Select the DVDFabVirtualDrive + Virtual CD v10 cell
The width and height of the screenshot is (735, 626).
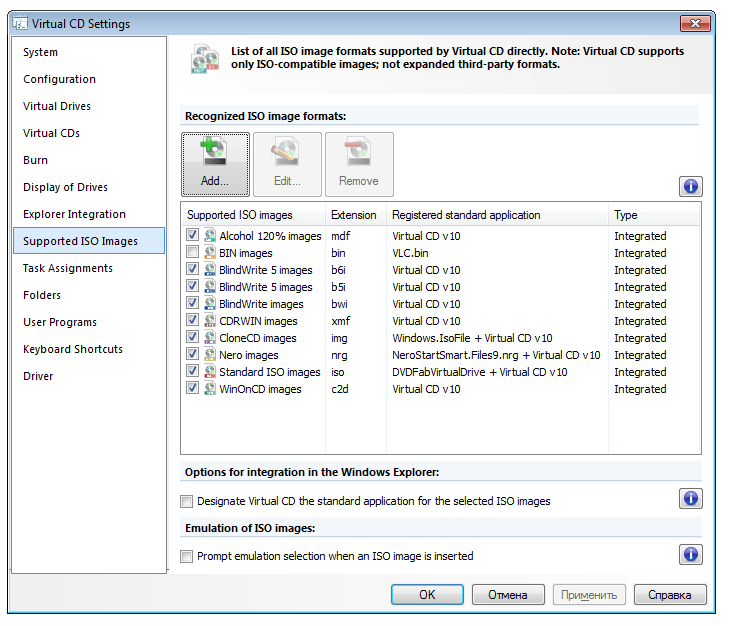coord(480,372)
